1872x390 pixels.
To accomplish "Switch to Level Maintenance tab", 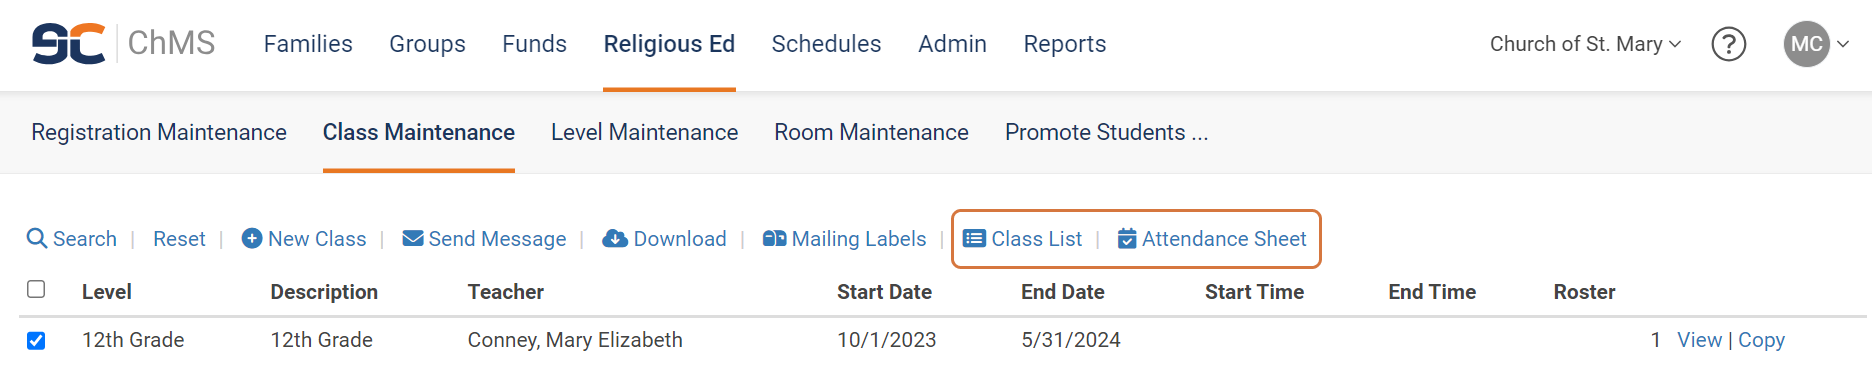I will point(644,132).
